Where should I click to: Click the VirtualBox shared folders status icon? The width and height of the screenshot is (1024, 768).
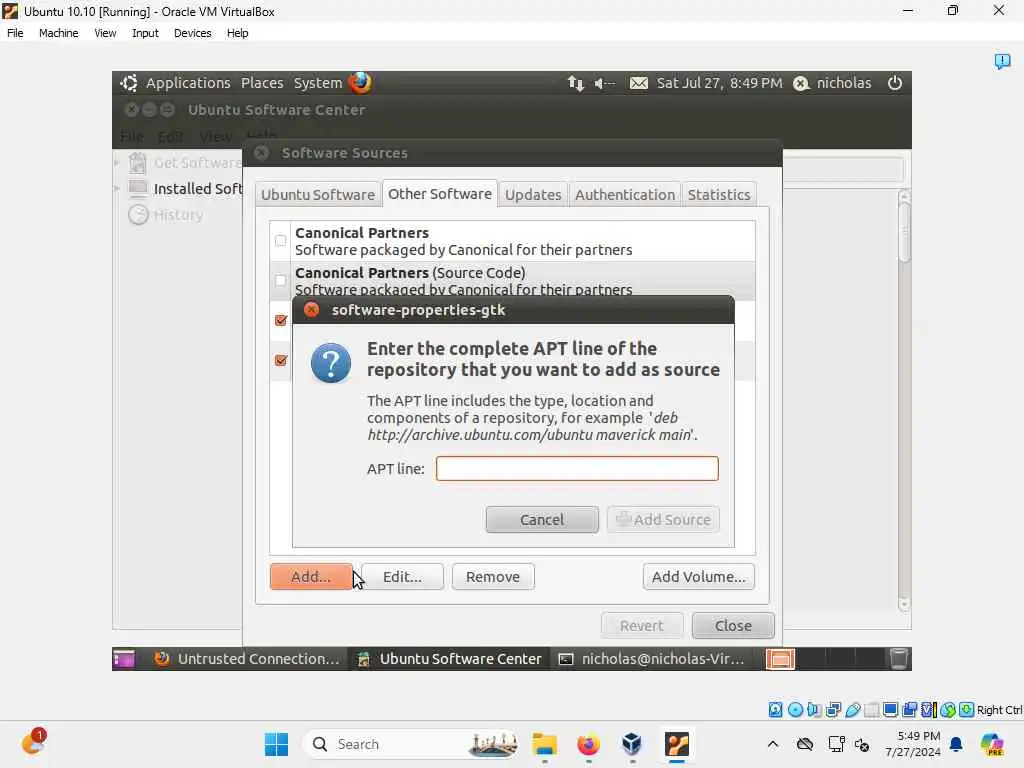[871, 710]
